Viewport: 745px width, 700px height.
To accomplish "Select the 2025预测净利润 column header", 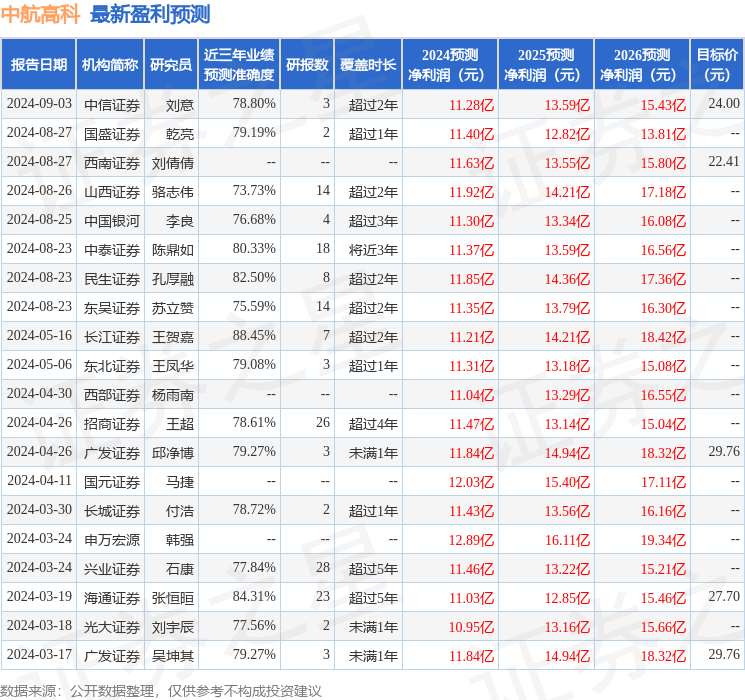I will 545,64.
